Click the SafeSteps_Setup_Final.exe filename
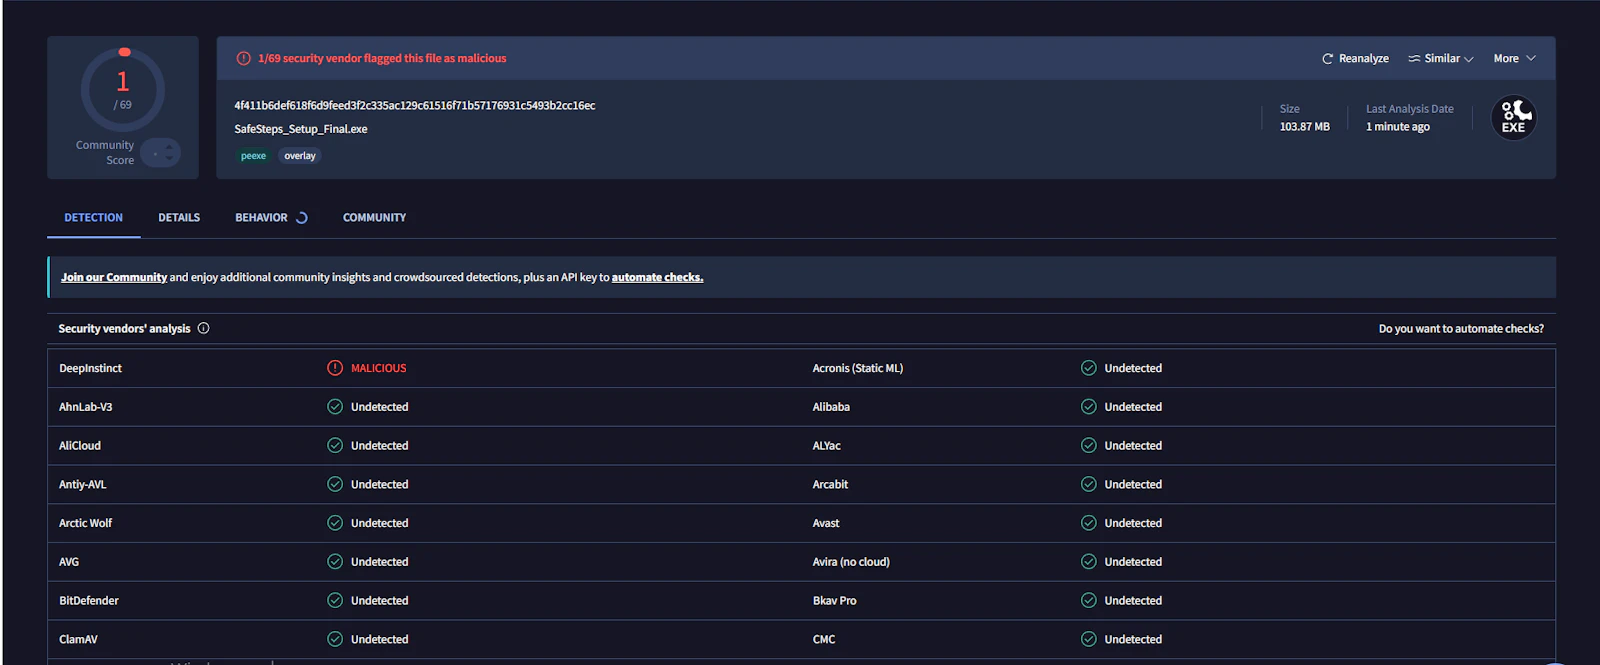This screenshot has height=665, width=1600. pyautogui.click(x=301, y=129)
